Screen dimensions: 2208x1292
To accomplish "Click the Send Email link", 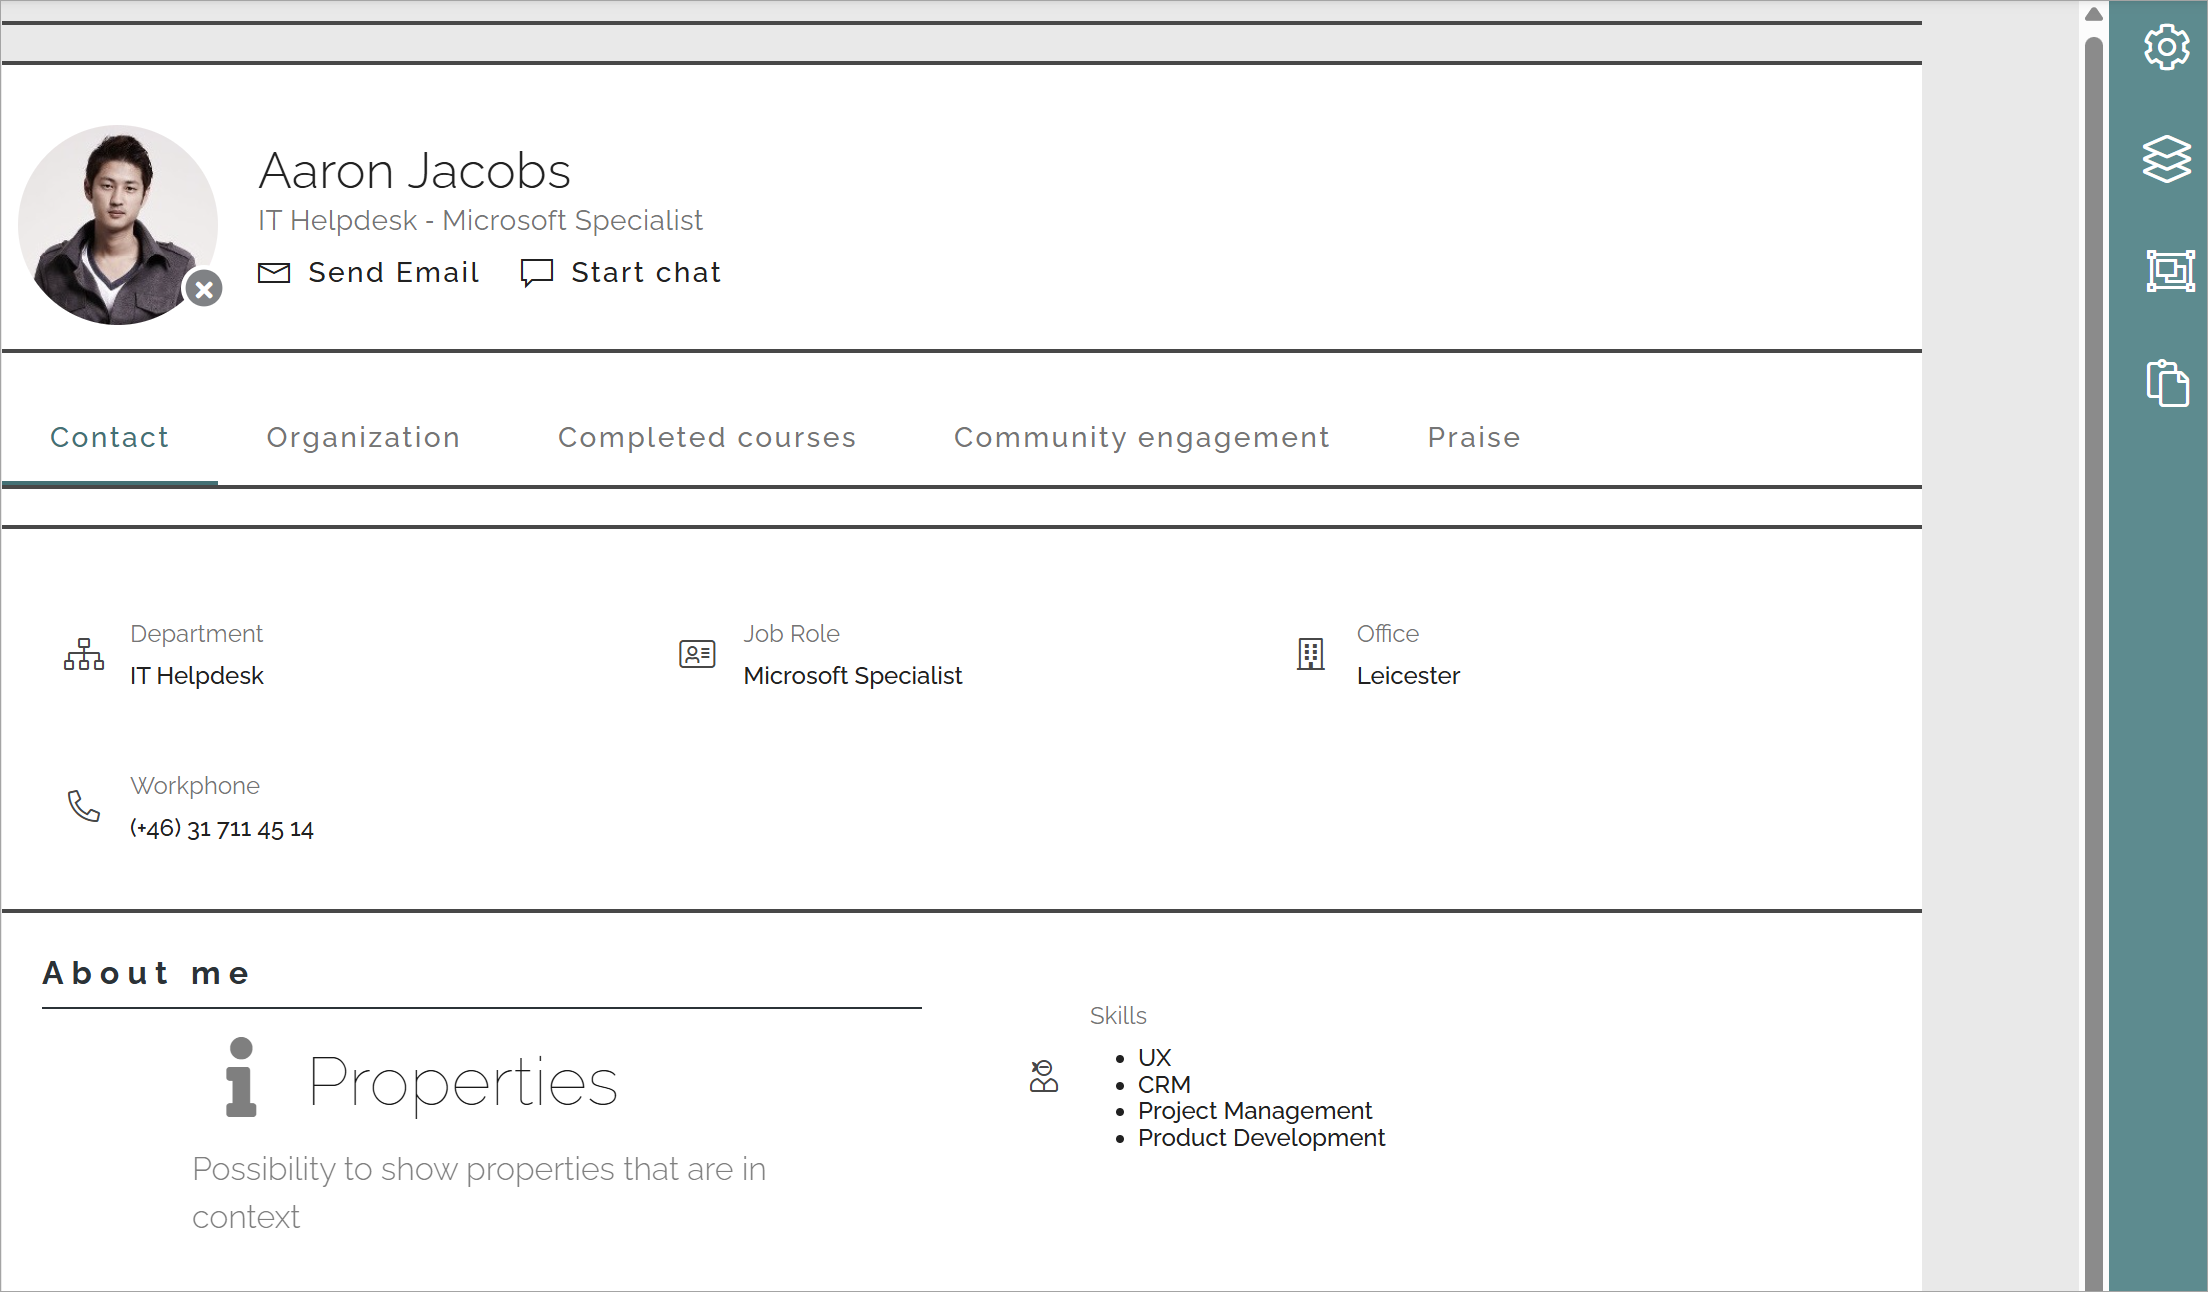I will 394,273.
